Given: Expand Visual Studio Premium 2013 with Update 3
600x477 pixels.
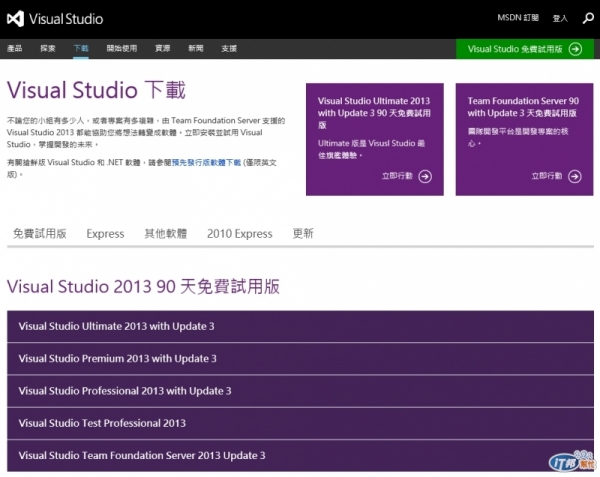Looking at the screenshot, I should pos(300,359).
